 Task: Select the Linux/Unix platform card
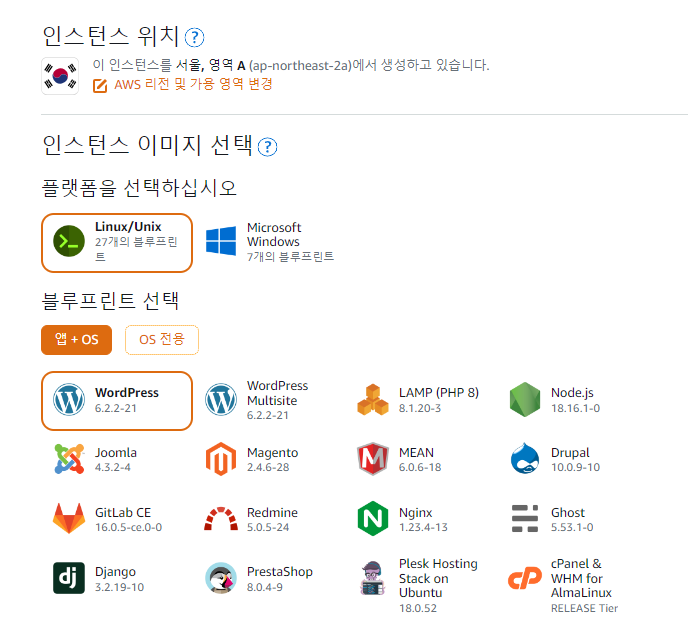(x=117, y=243)
